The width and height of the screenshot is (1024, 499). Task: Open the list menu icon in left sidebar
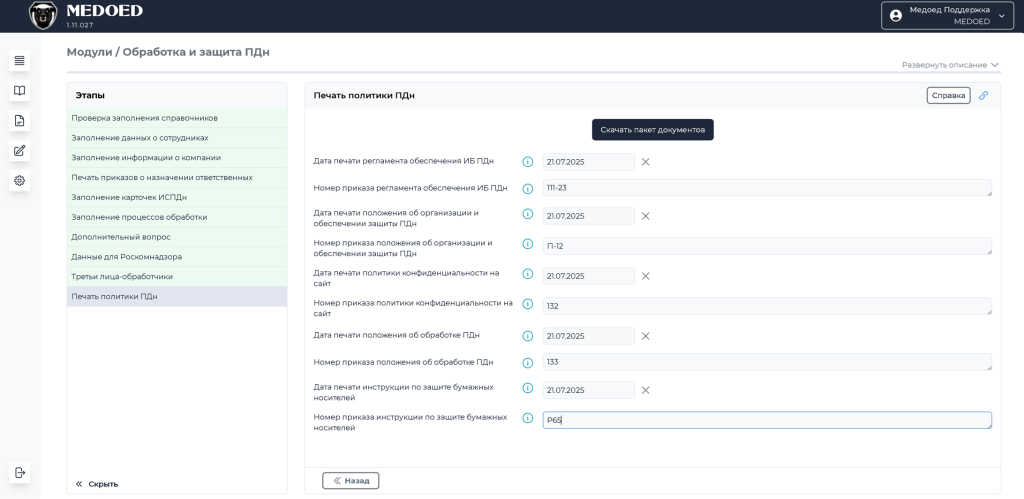pos(20,61)
